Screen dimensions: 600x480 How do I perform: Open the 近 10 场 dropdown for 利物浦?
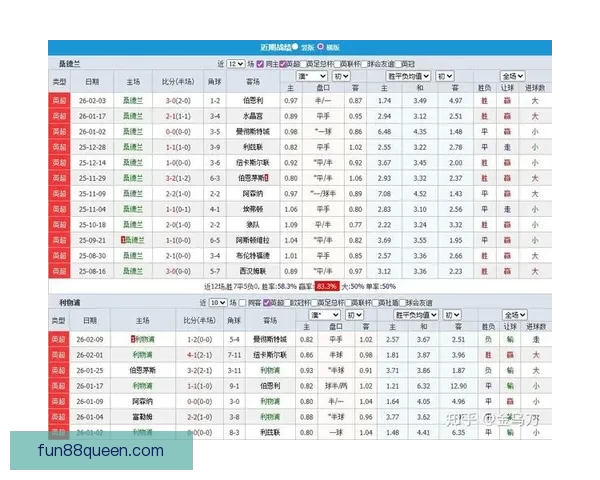point(218,303)
